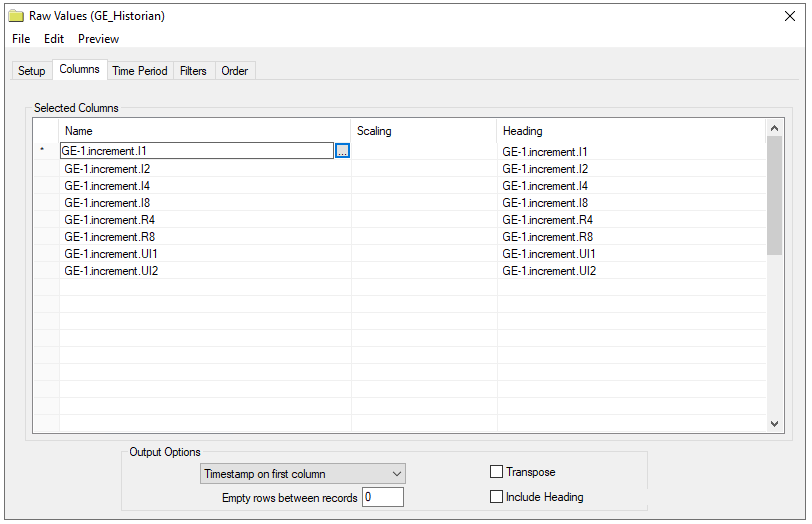Click the GE-1.increment.I2 heading cell
Screen dimensions: 812x524
(631, 169)
